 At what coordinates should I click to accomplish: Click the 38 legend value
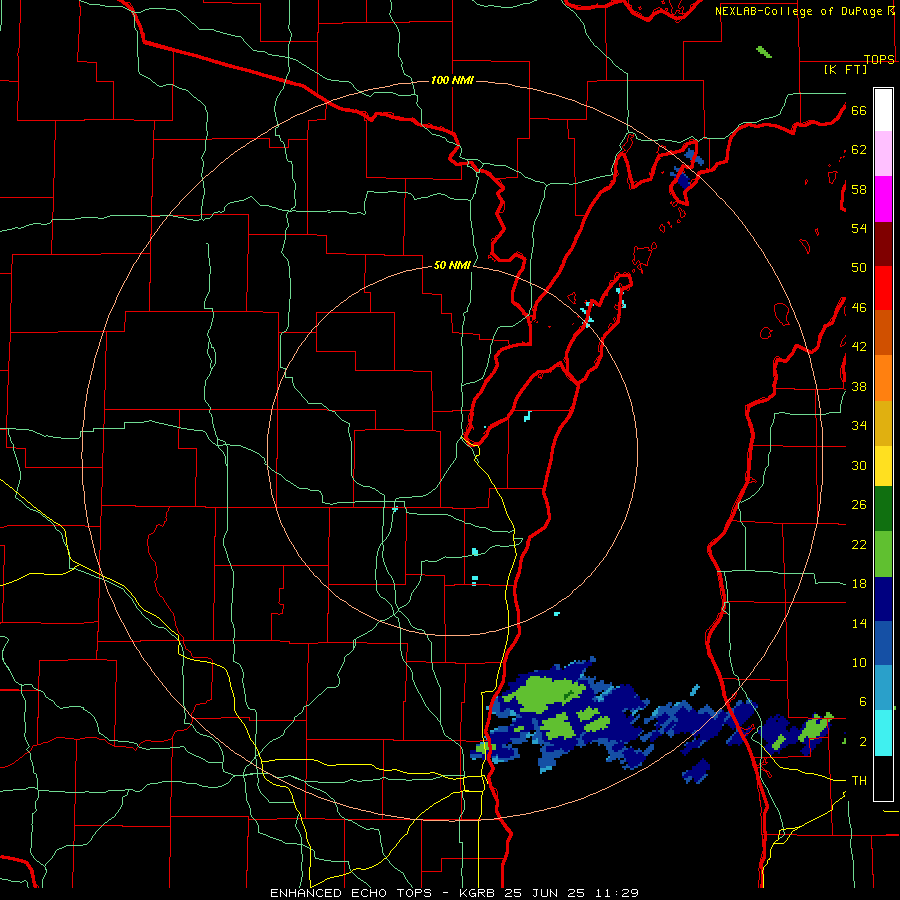pos(859,386)
